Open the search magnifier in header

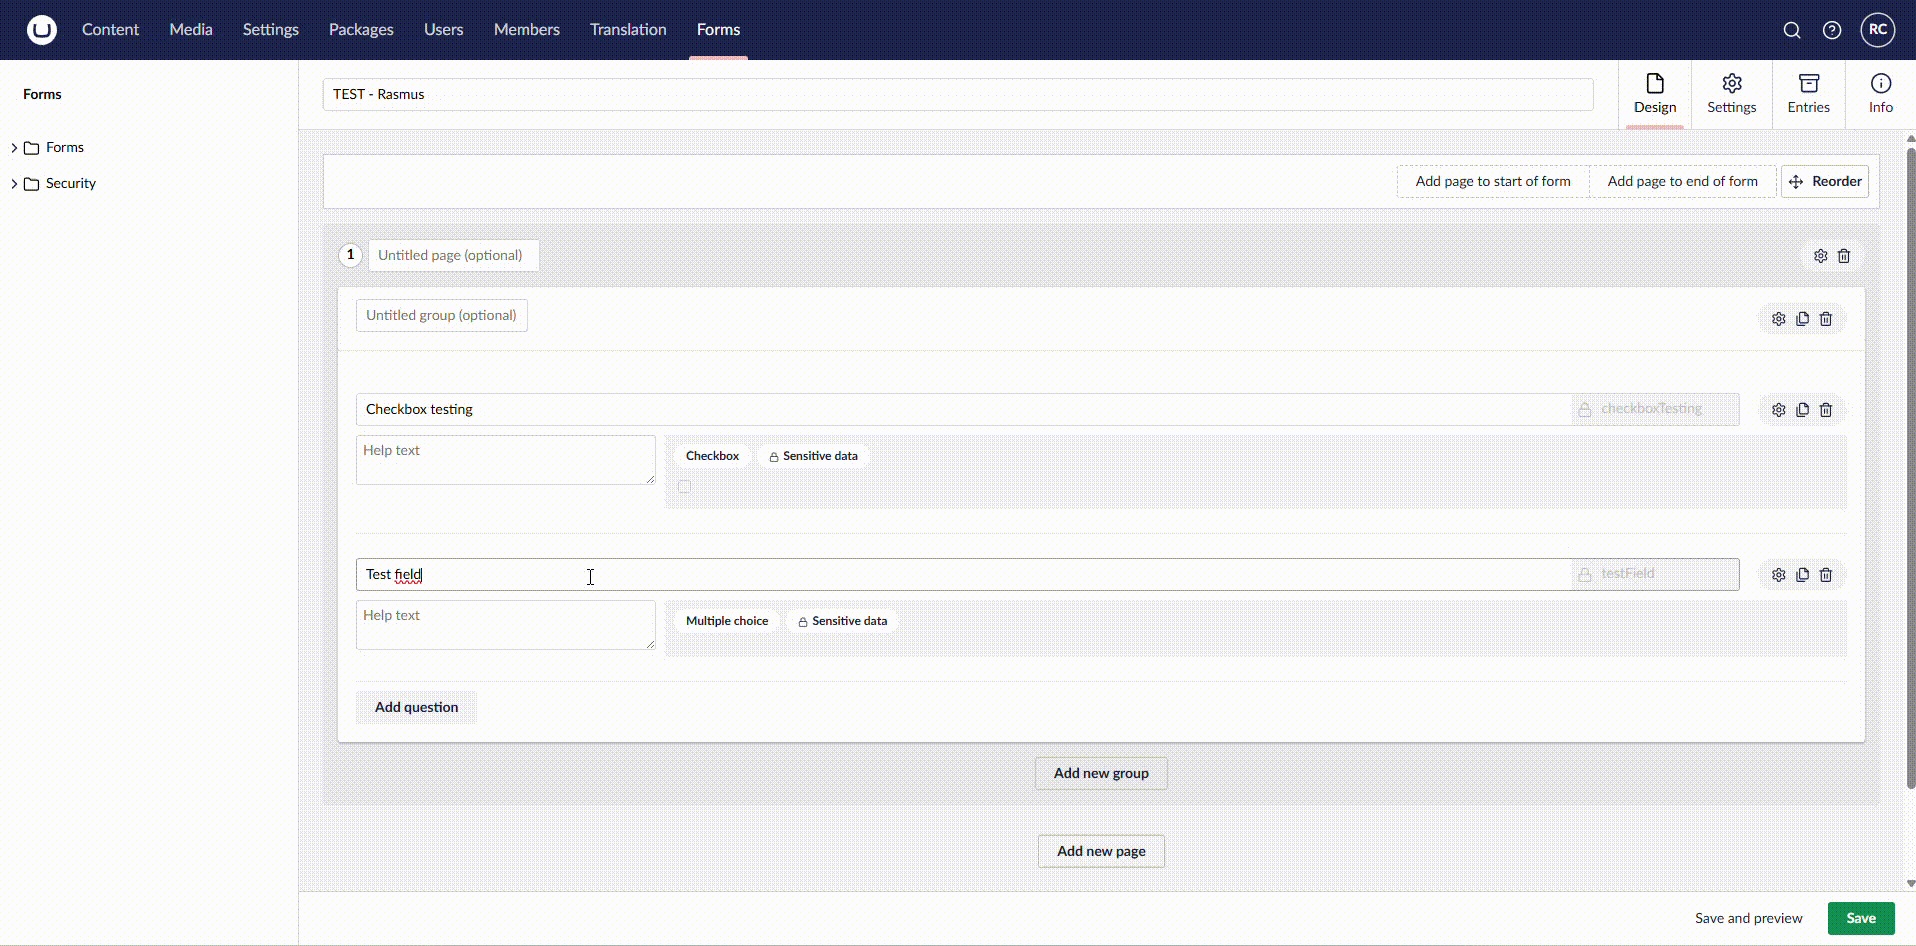(1792, 30)
